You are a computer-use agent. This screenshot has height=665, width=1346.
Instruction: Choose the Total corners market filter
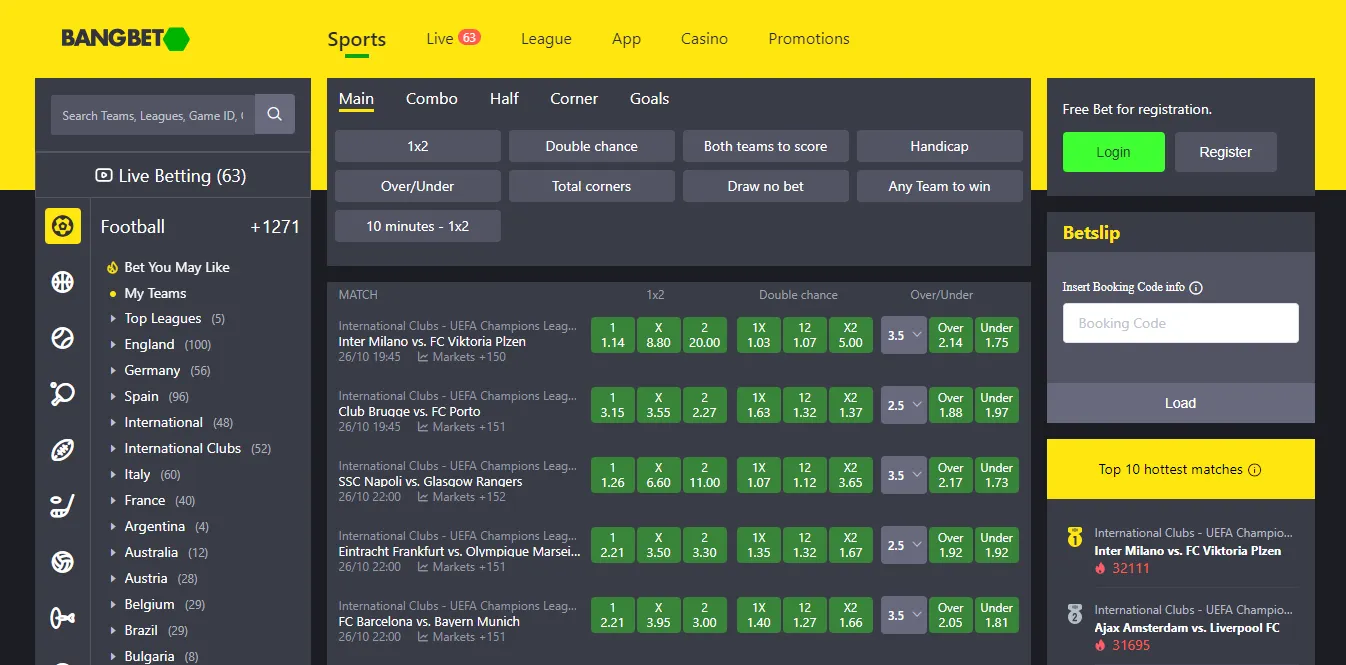pyautogui.click(x=592, y=186)
